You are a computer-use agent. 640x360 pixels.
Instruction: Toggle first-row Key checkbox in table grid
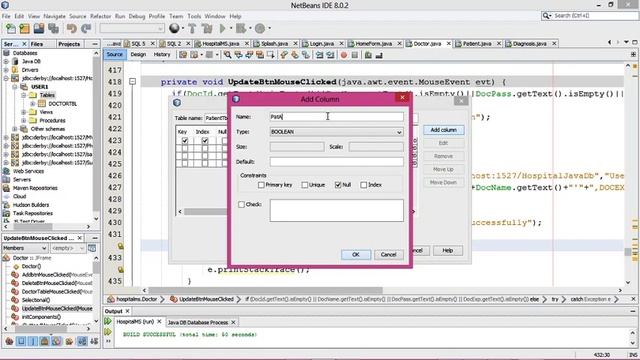tap(185, 141)
